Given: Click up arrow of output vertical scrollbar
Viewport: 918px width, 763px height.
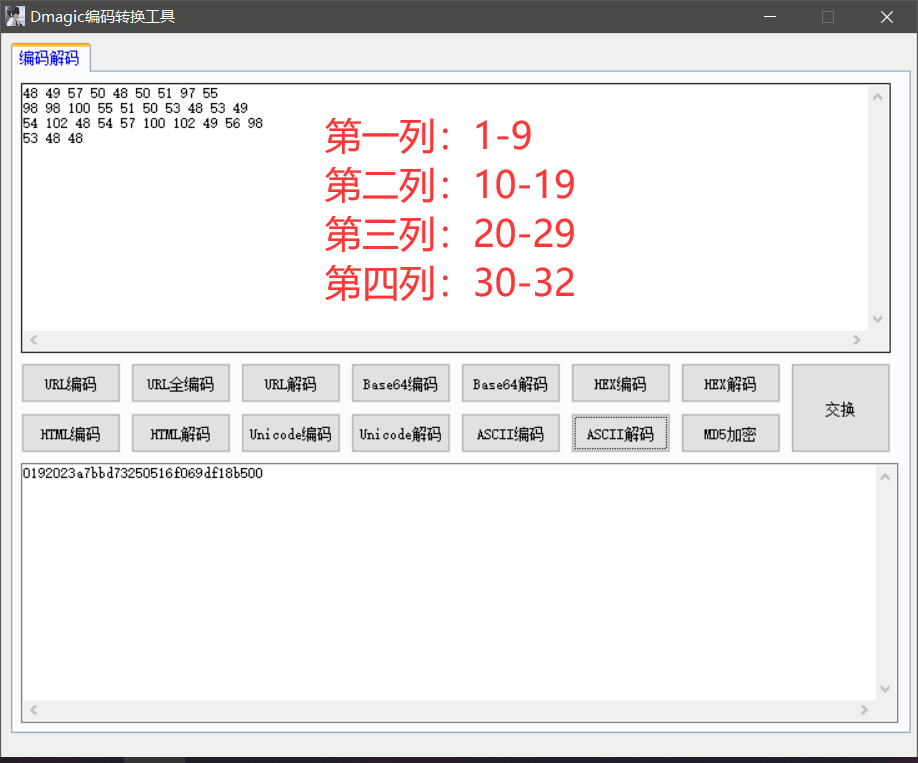Looking at the screenshot, I should pyautogui.click(x=885, y=477).
